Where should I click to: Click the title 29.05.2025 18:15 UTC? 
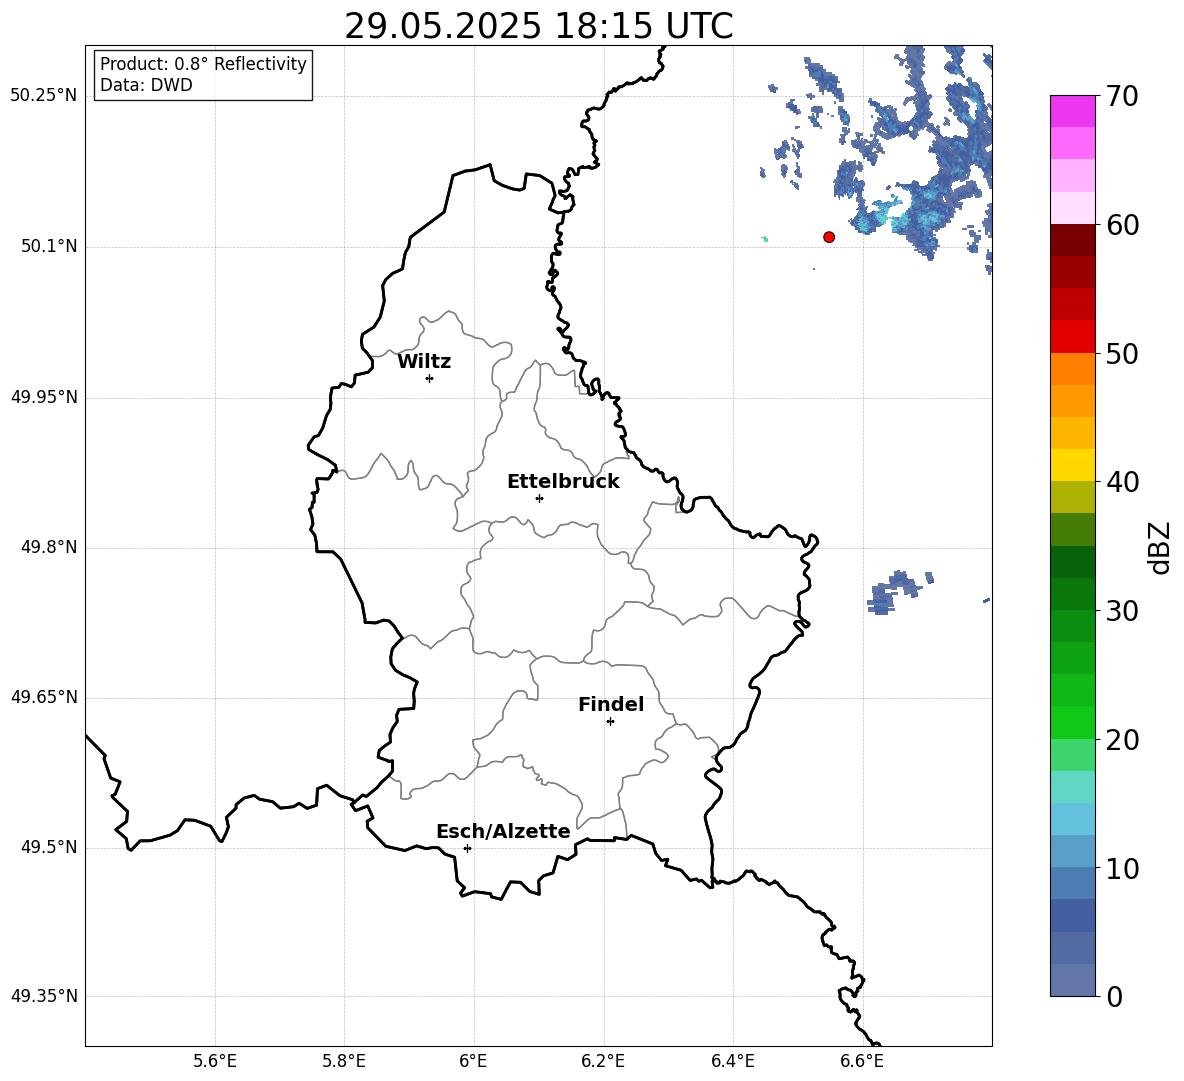click(539, 26)
